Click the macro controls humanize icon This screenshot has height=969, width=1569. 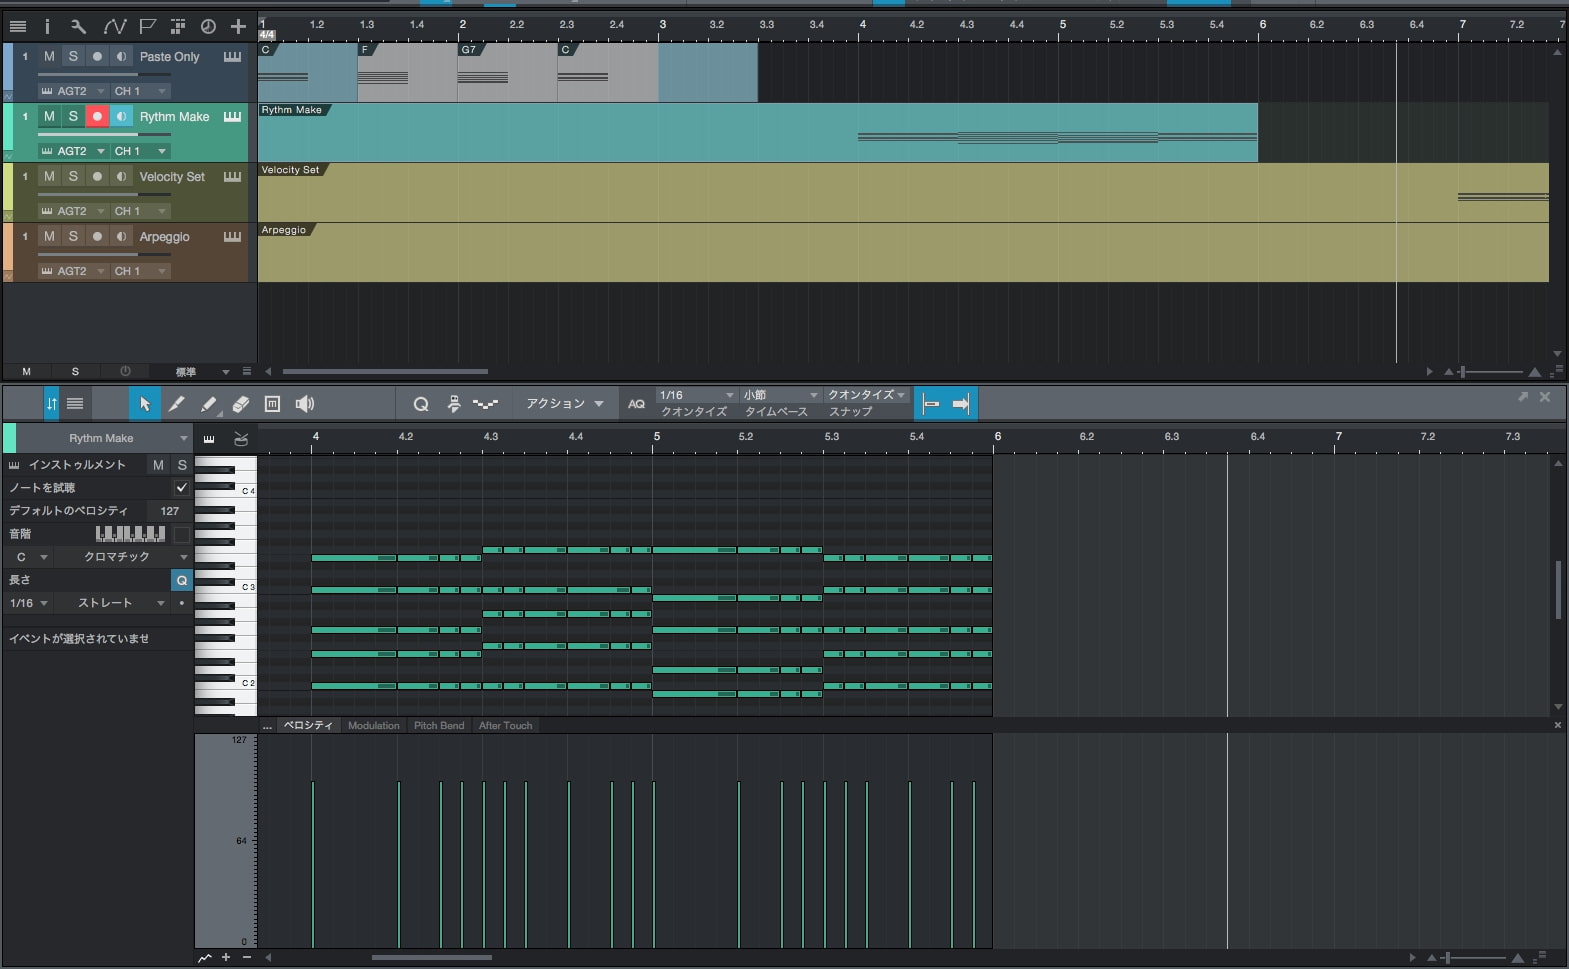[454, 404]
